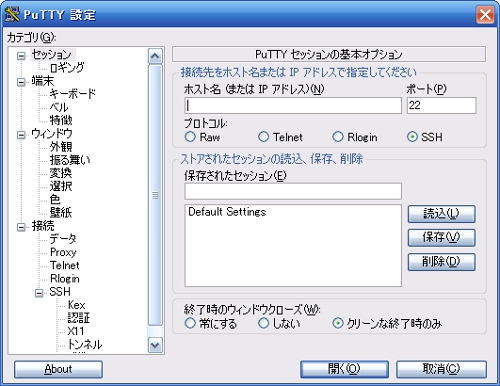
Task: Open 特徴 category
Action: point(61,120)
